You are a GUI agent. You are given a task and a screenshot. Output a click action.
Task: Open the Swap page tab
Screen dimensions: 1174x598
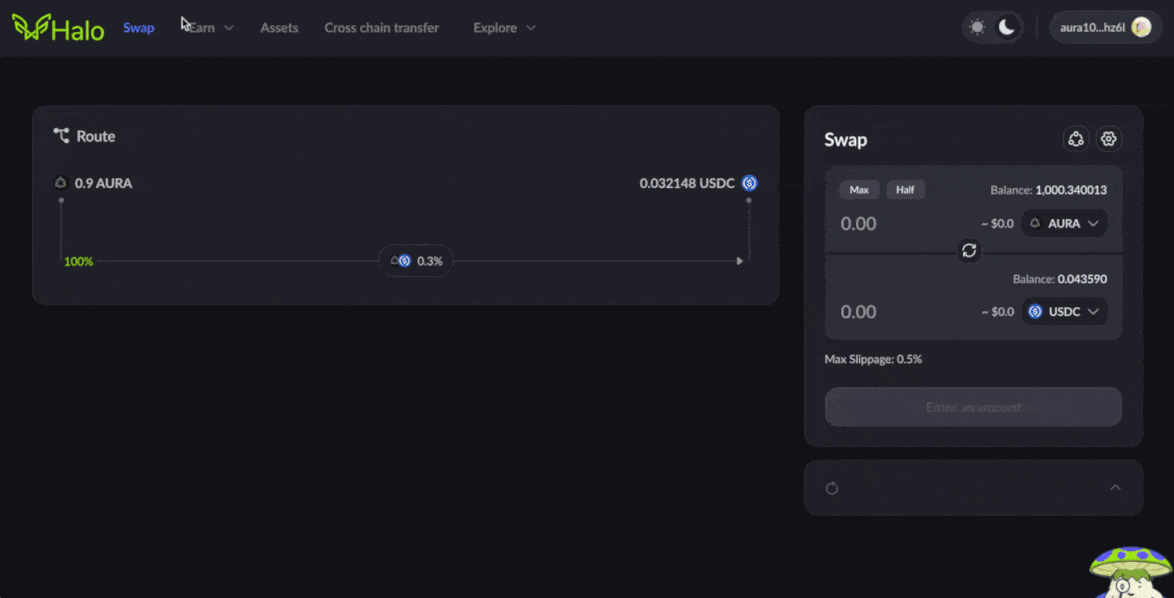(x=139, y=28)
